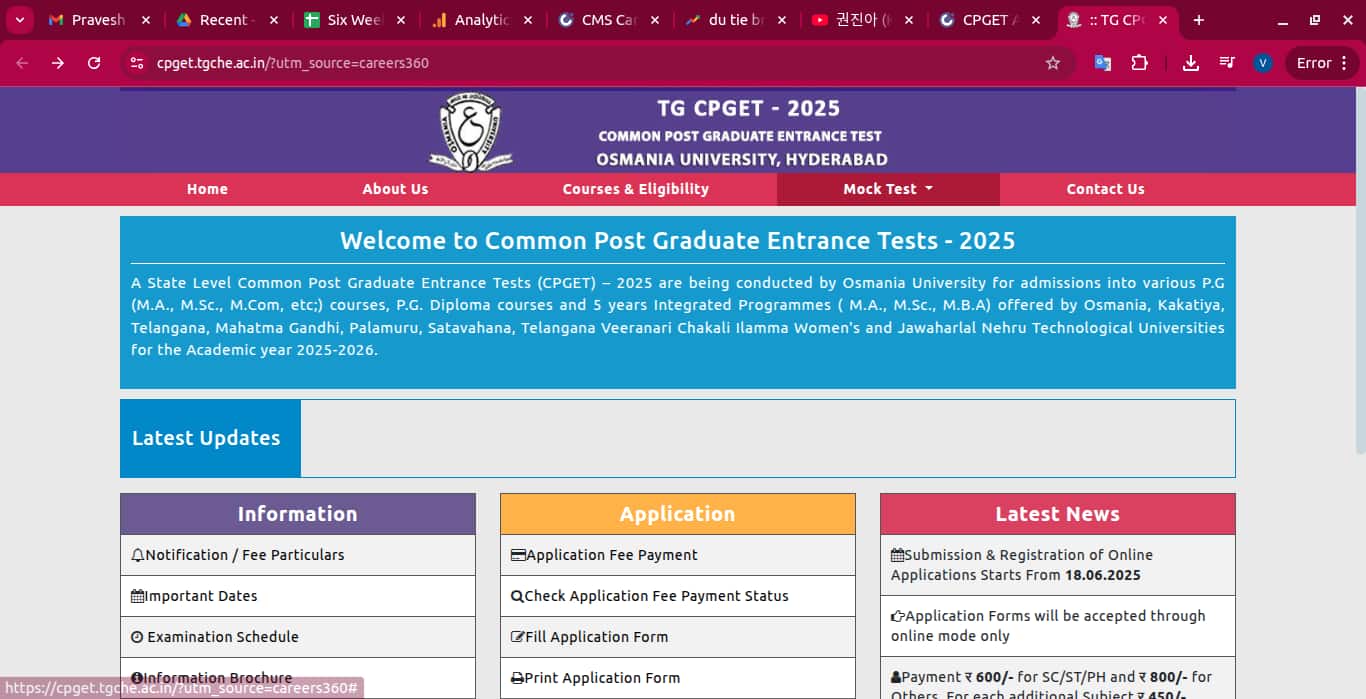Viewport: 1366px width, 699px height.
Task: Click the bell icon beside Notification
Action: point(138,555)
